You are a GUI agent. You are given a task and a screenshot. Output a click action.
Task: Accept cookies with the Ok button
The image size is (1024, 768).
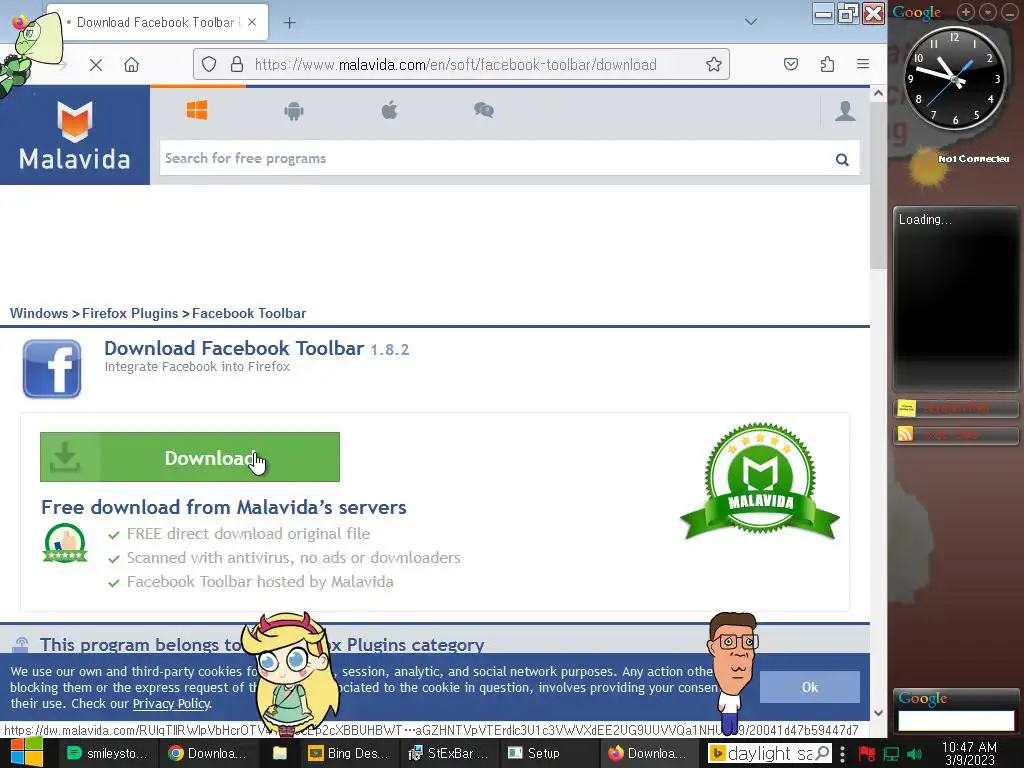click(810, 687)
